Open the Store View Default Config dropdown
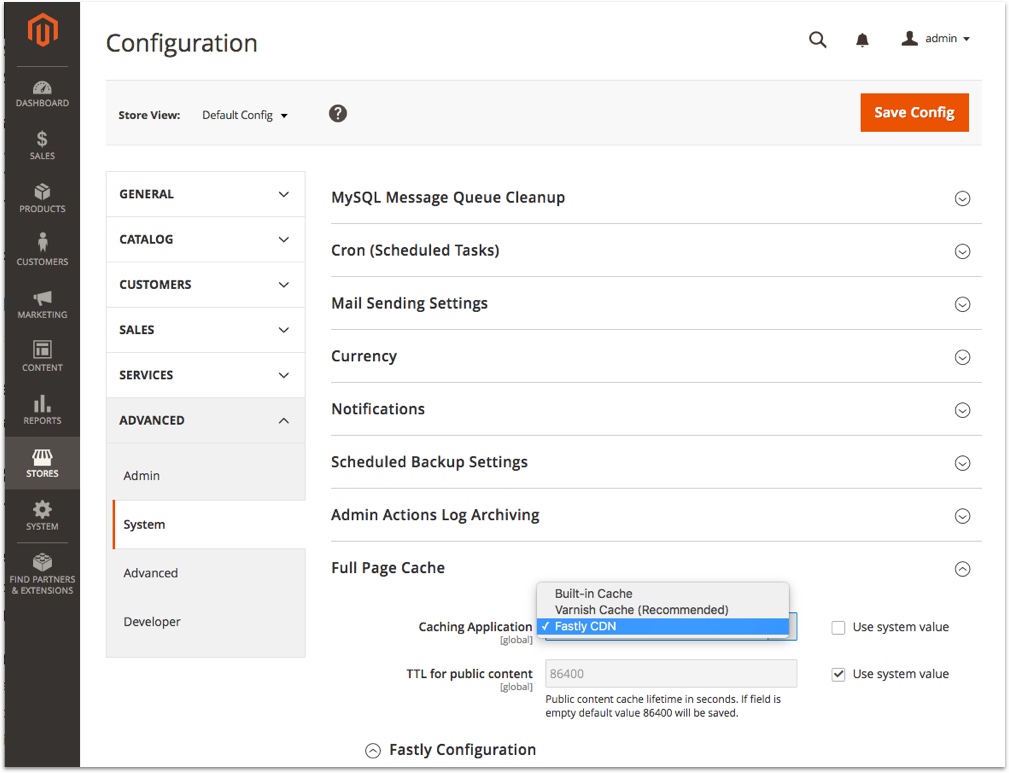Image resolution: width=1009 pixels, height=773 pixels. 245,115
